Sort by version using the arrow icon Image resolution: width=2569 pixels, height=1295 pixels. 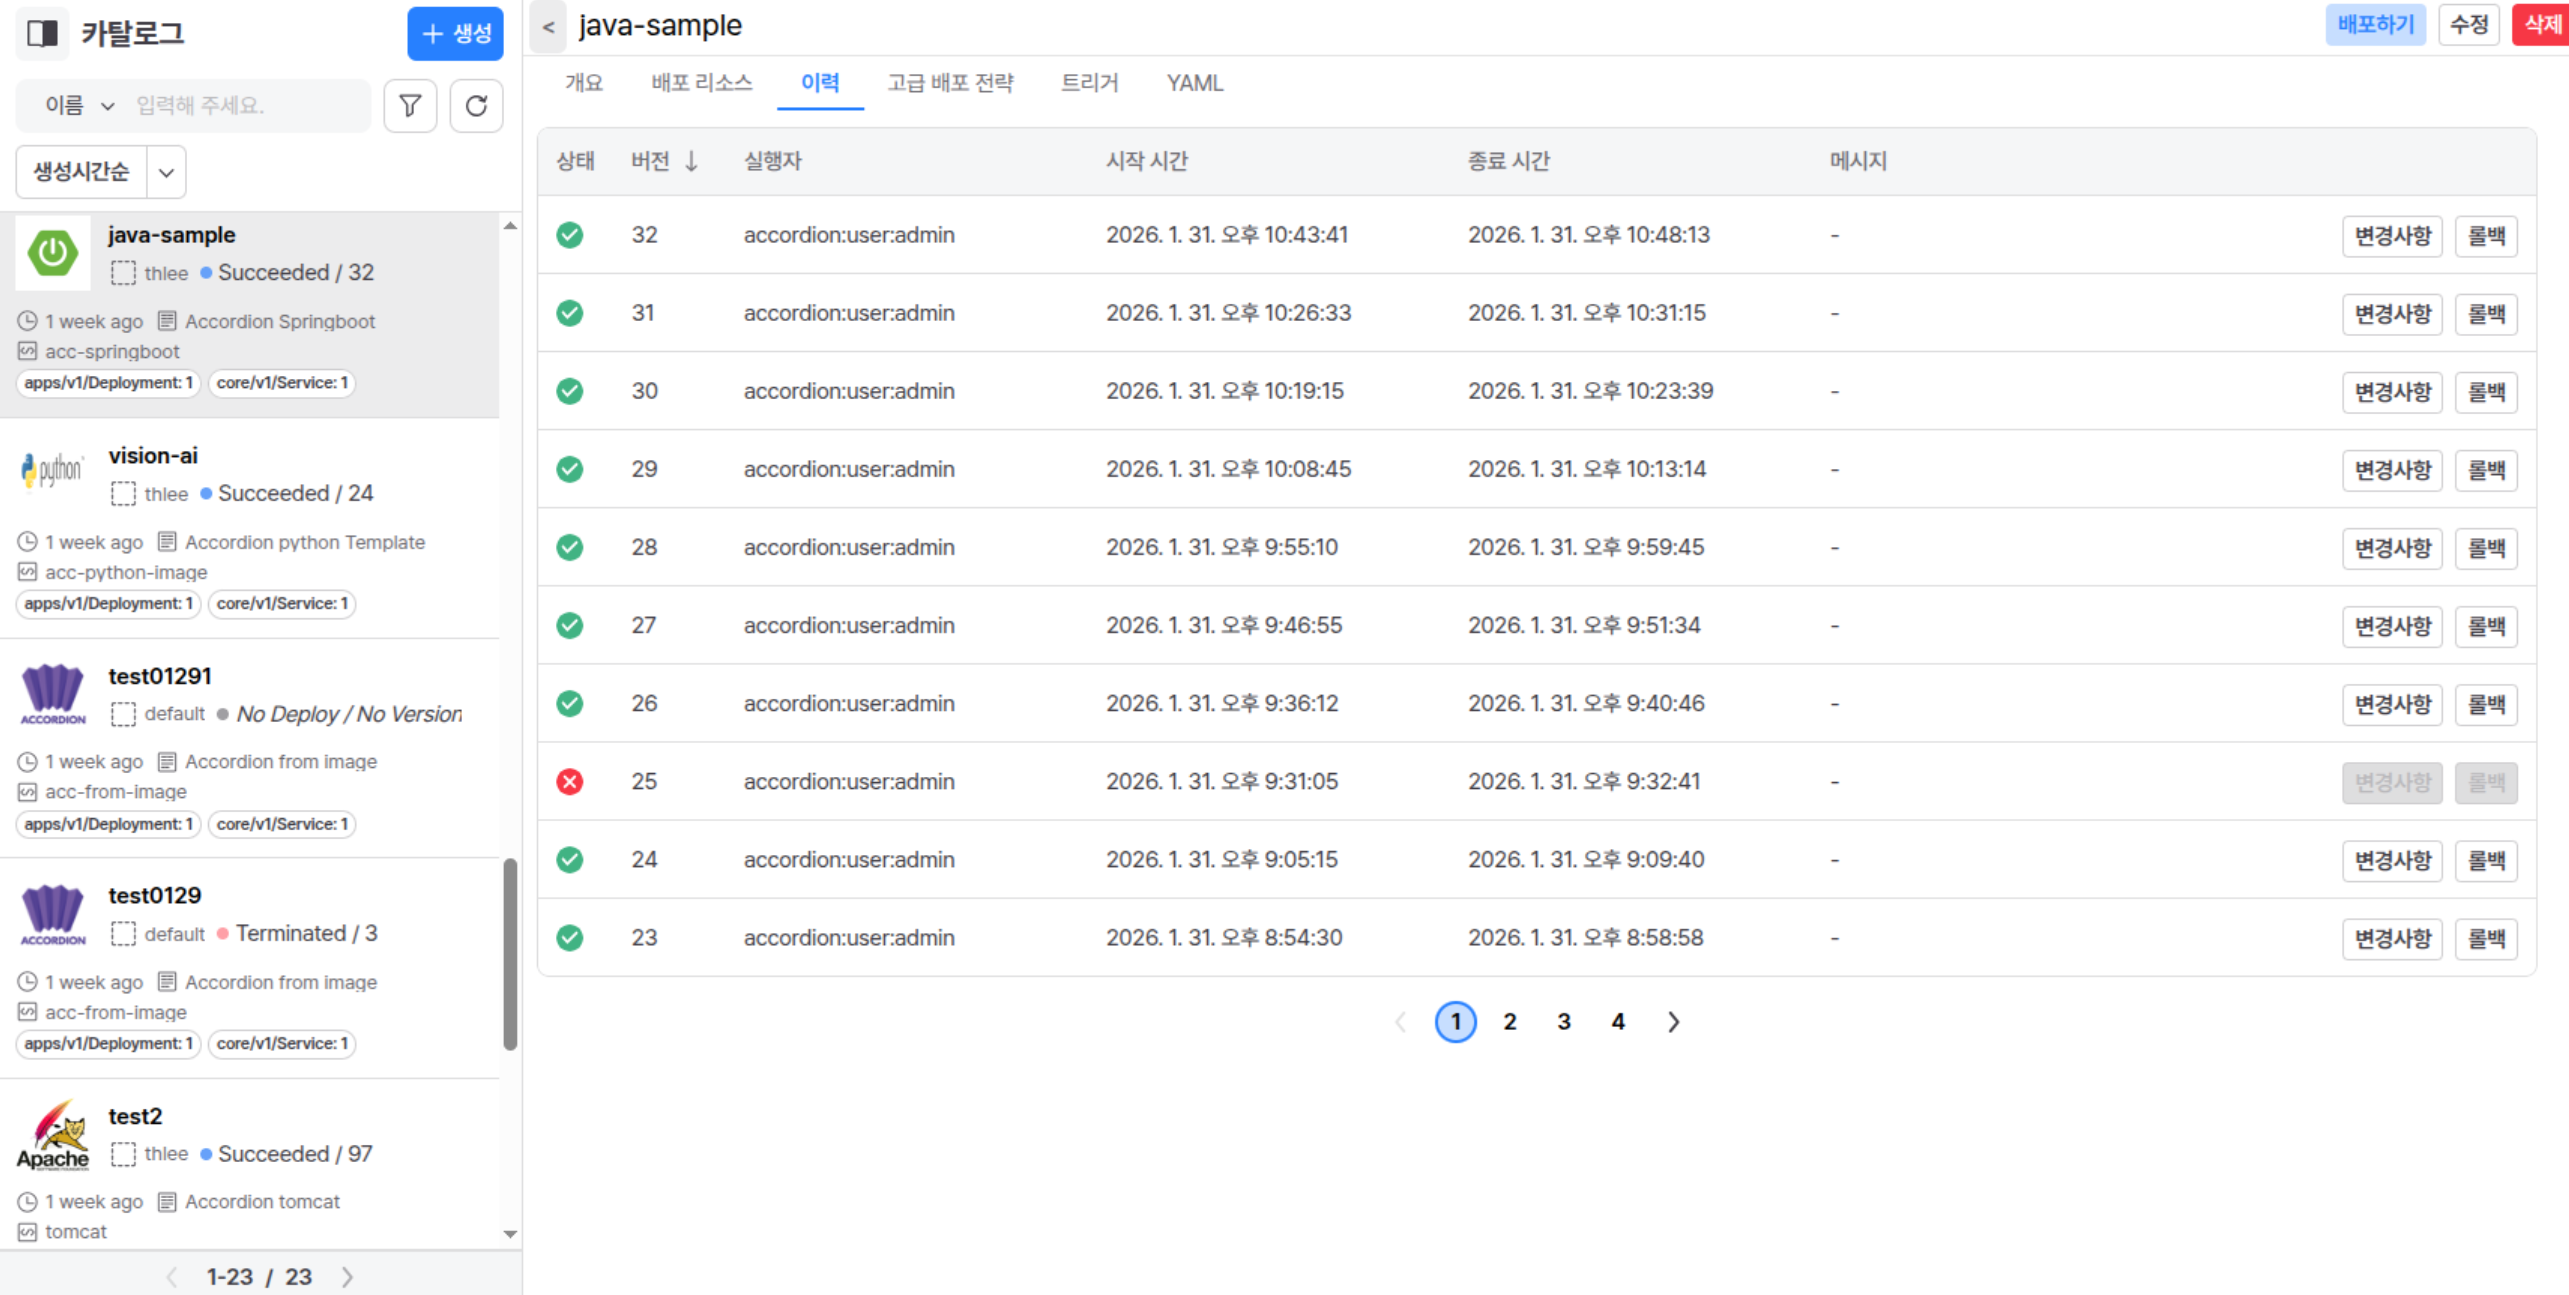click(x=691, y=161)
